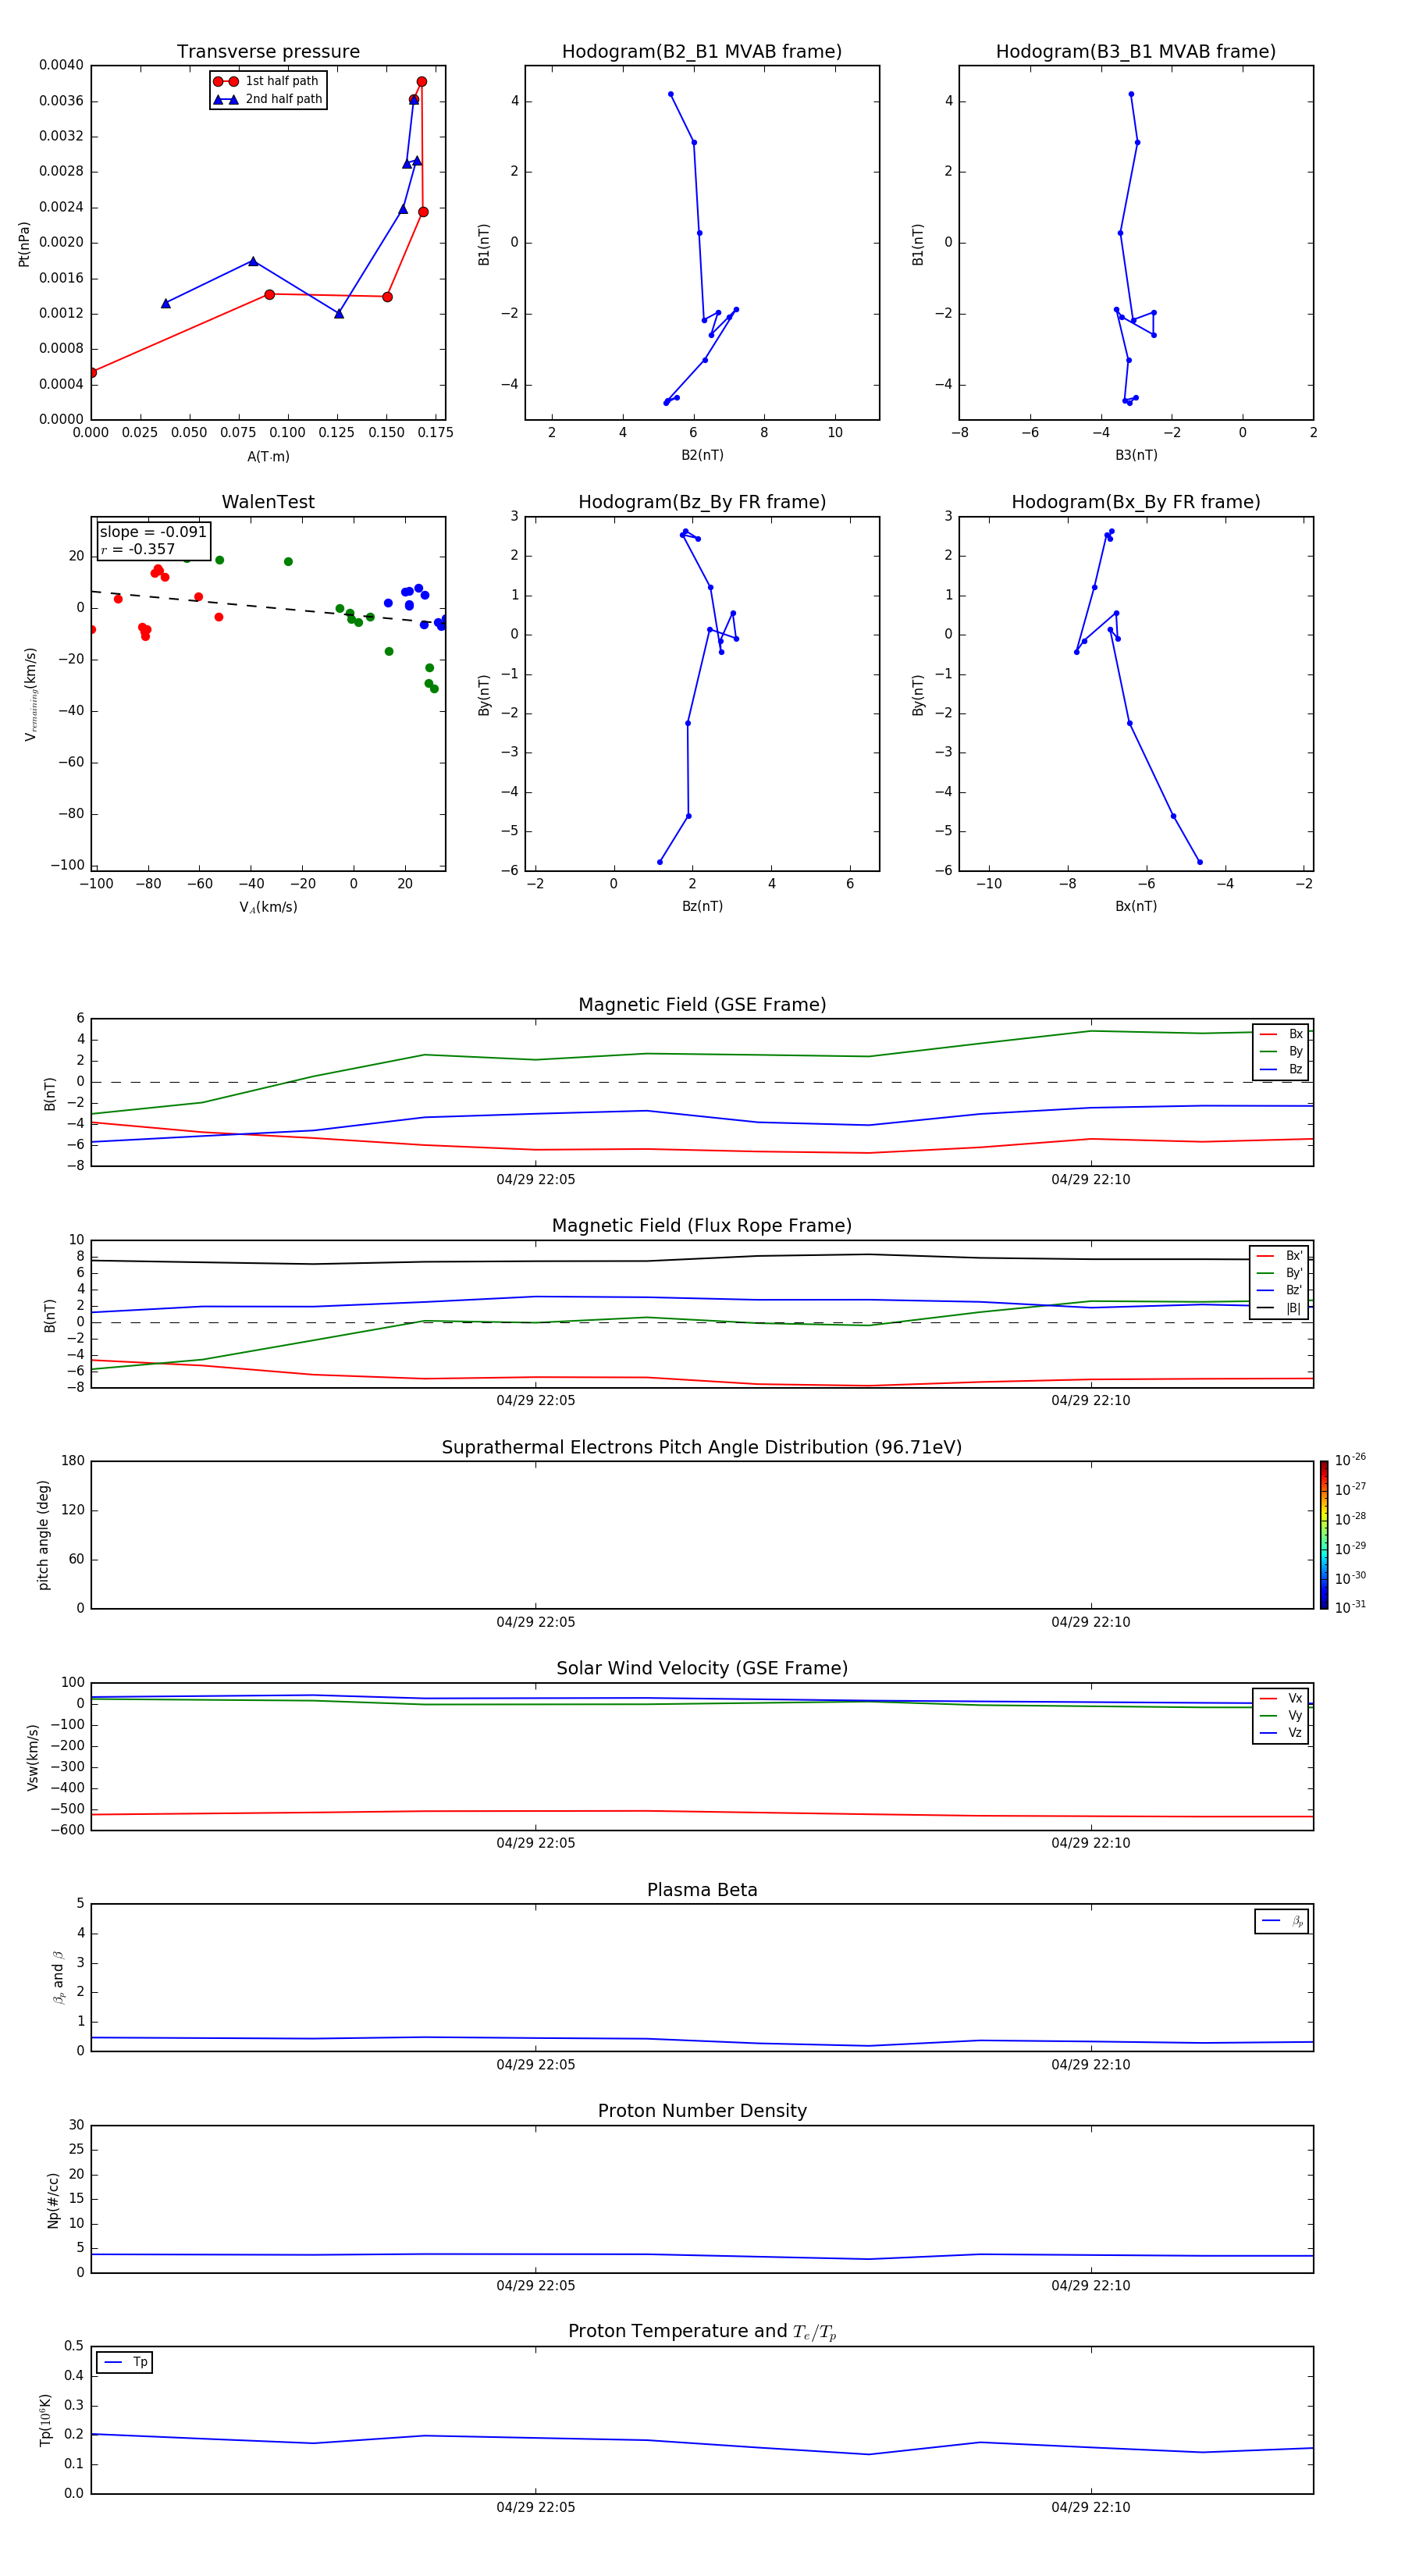Click the "r = -0.357" annotation

click(138, 549)
